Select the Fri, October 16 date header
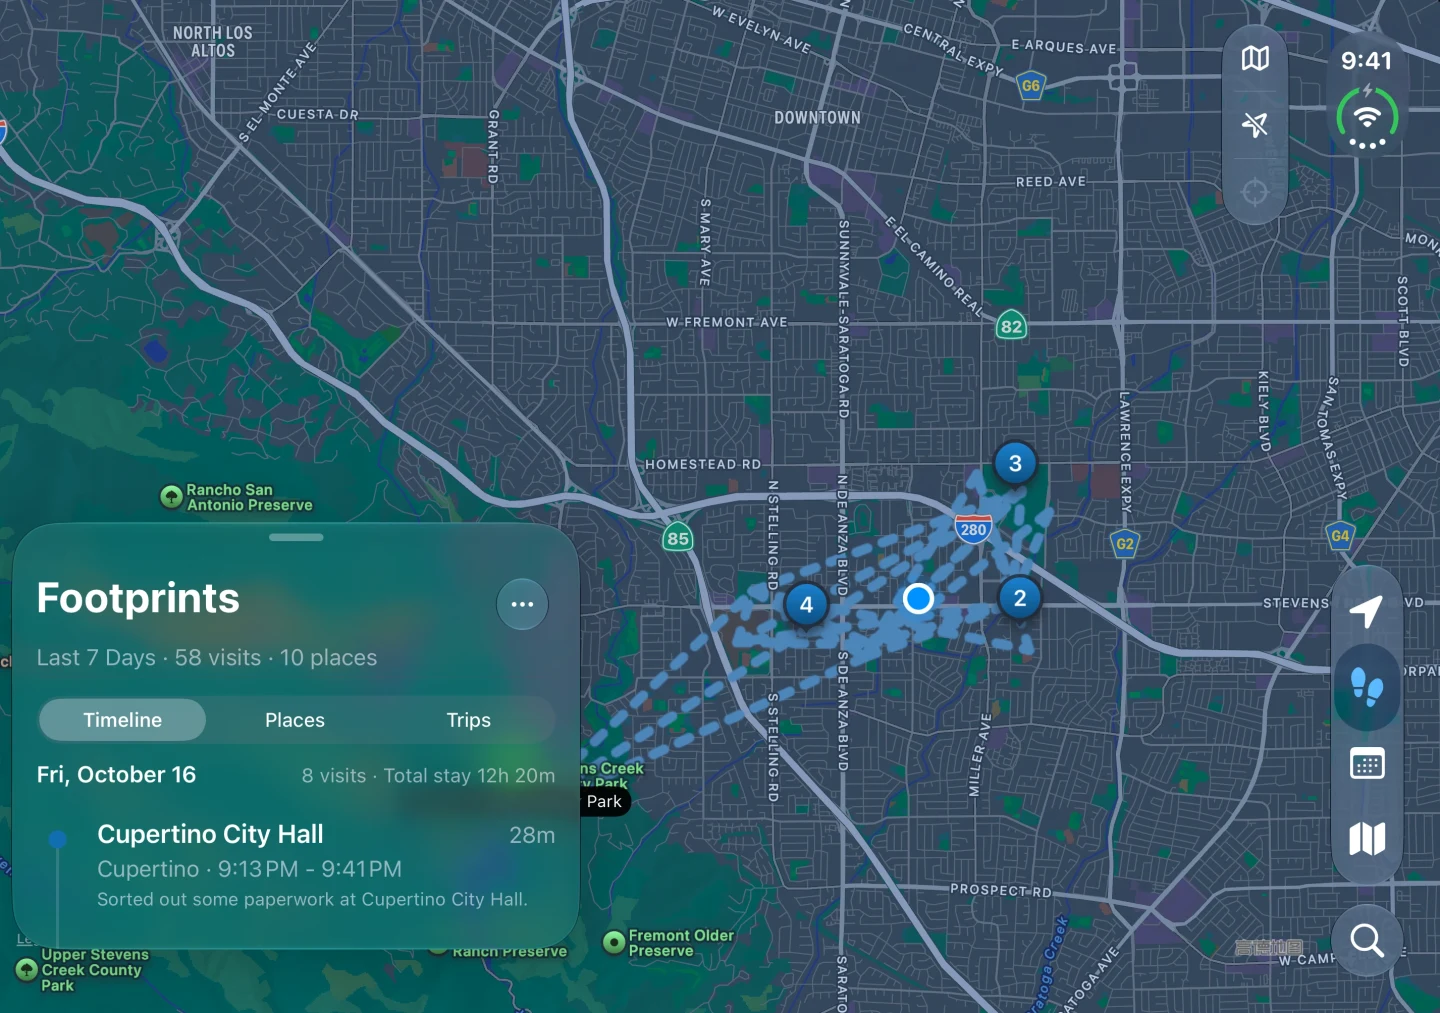 pyautogui.click(x=116, y=775)
